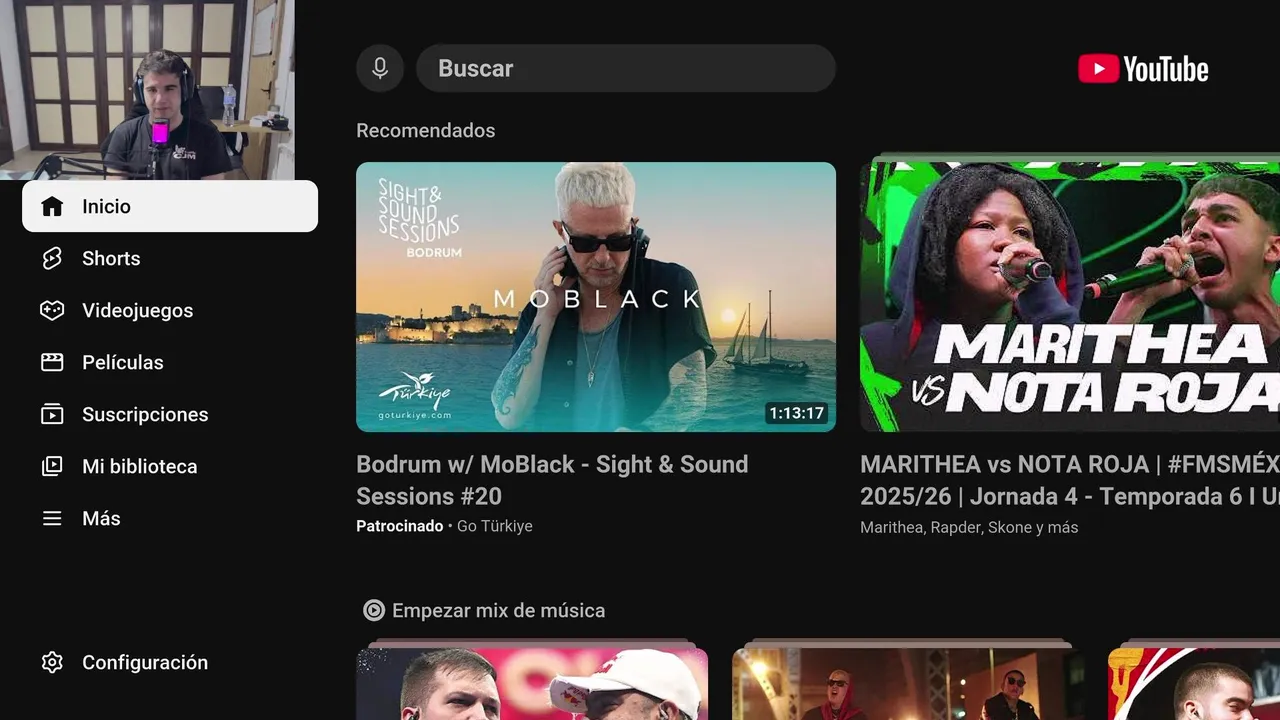This screenshot has height=720, width=1280.
Task: Open first music mix thumbnail with white cap
Action: coord(532,684)
